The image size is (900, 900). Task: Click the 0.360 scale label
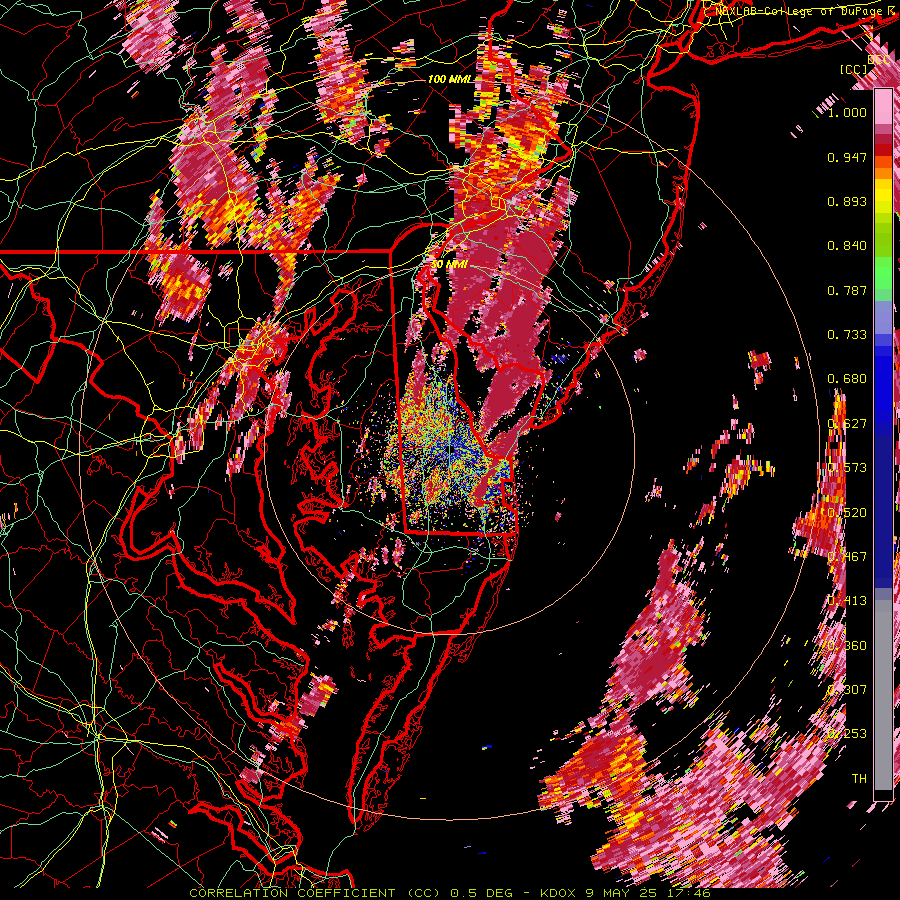click(847, 645)
